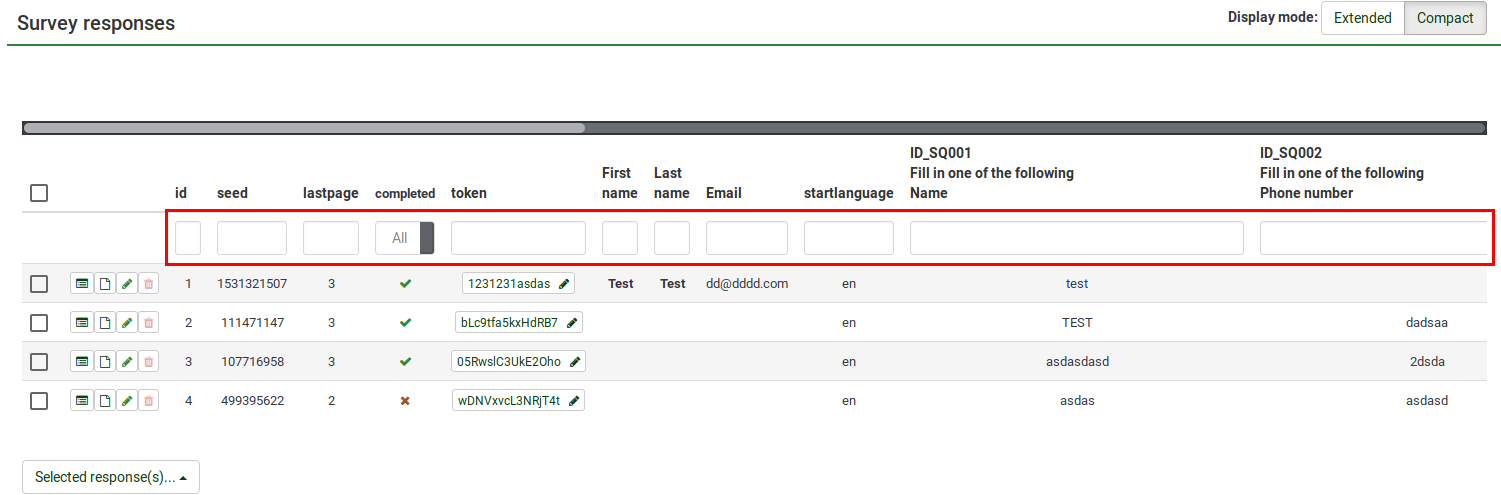Toggle the select-all responses checkbox in header
The height and width of the screenshot is (495, 1501).
[39, 193]
